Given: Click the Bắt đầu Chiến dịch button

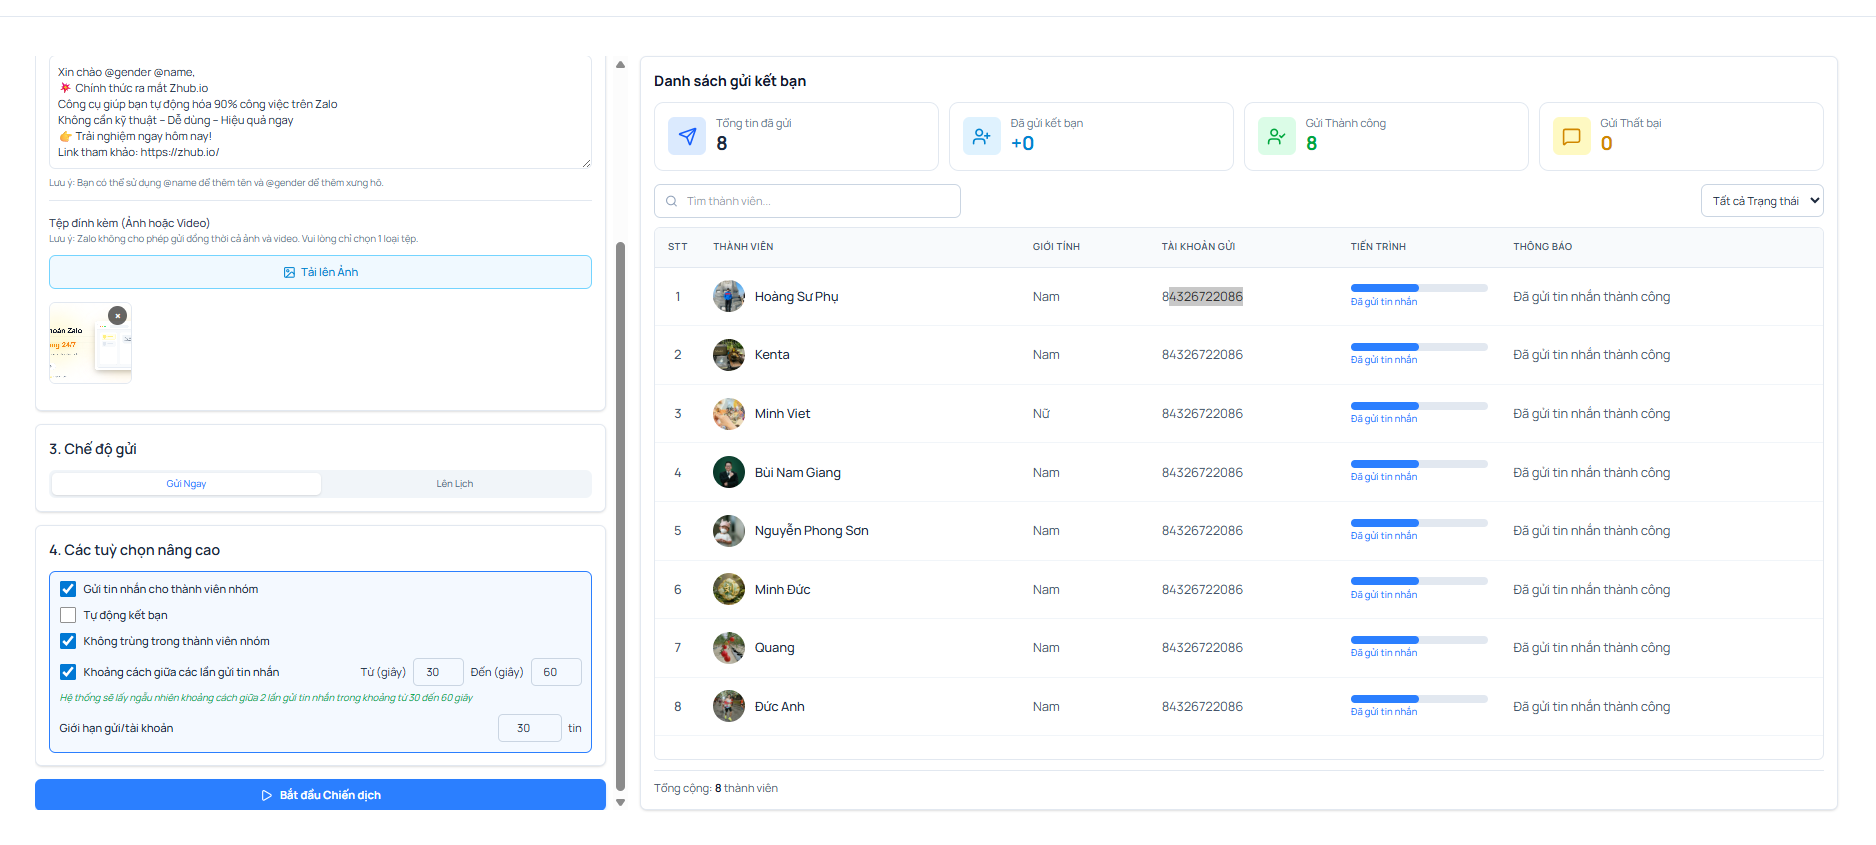Looking at the screenshot, I should 320,795.
